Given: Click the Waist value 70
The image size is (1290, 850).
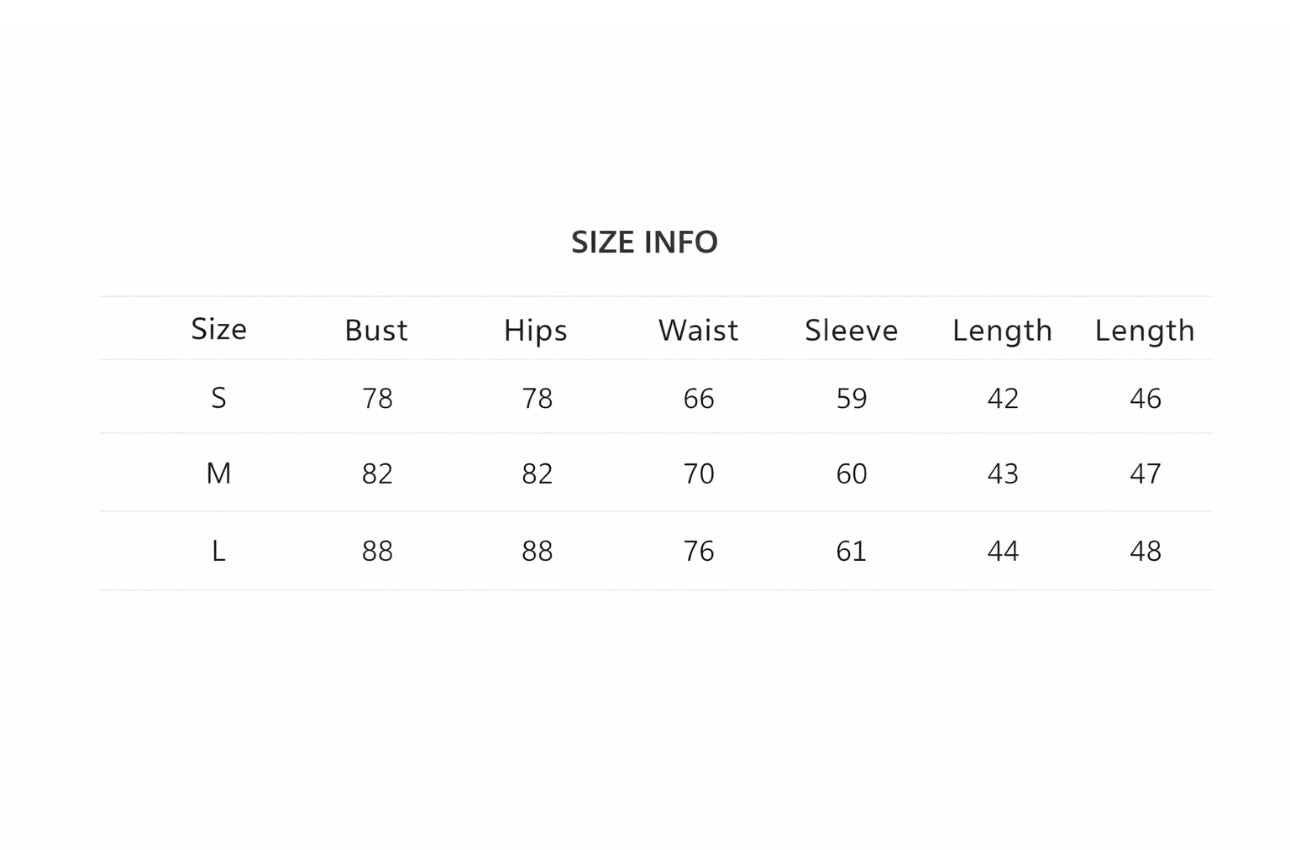Looking at the screenshot, I should coord(698,473).
